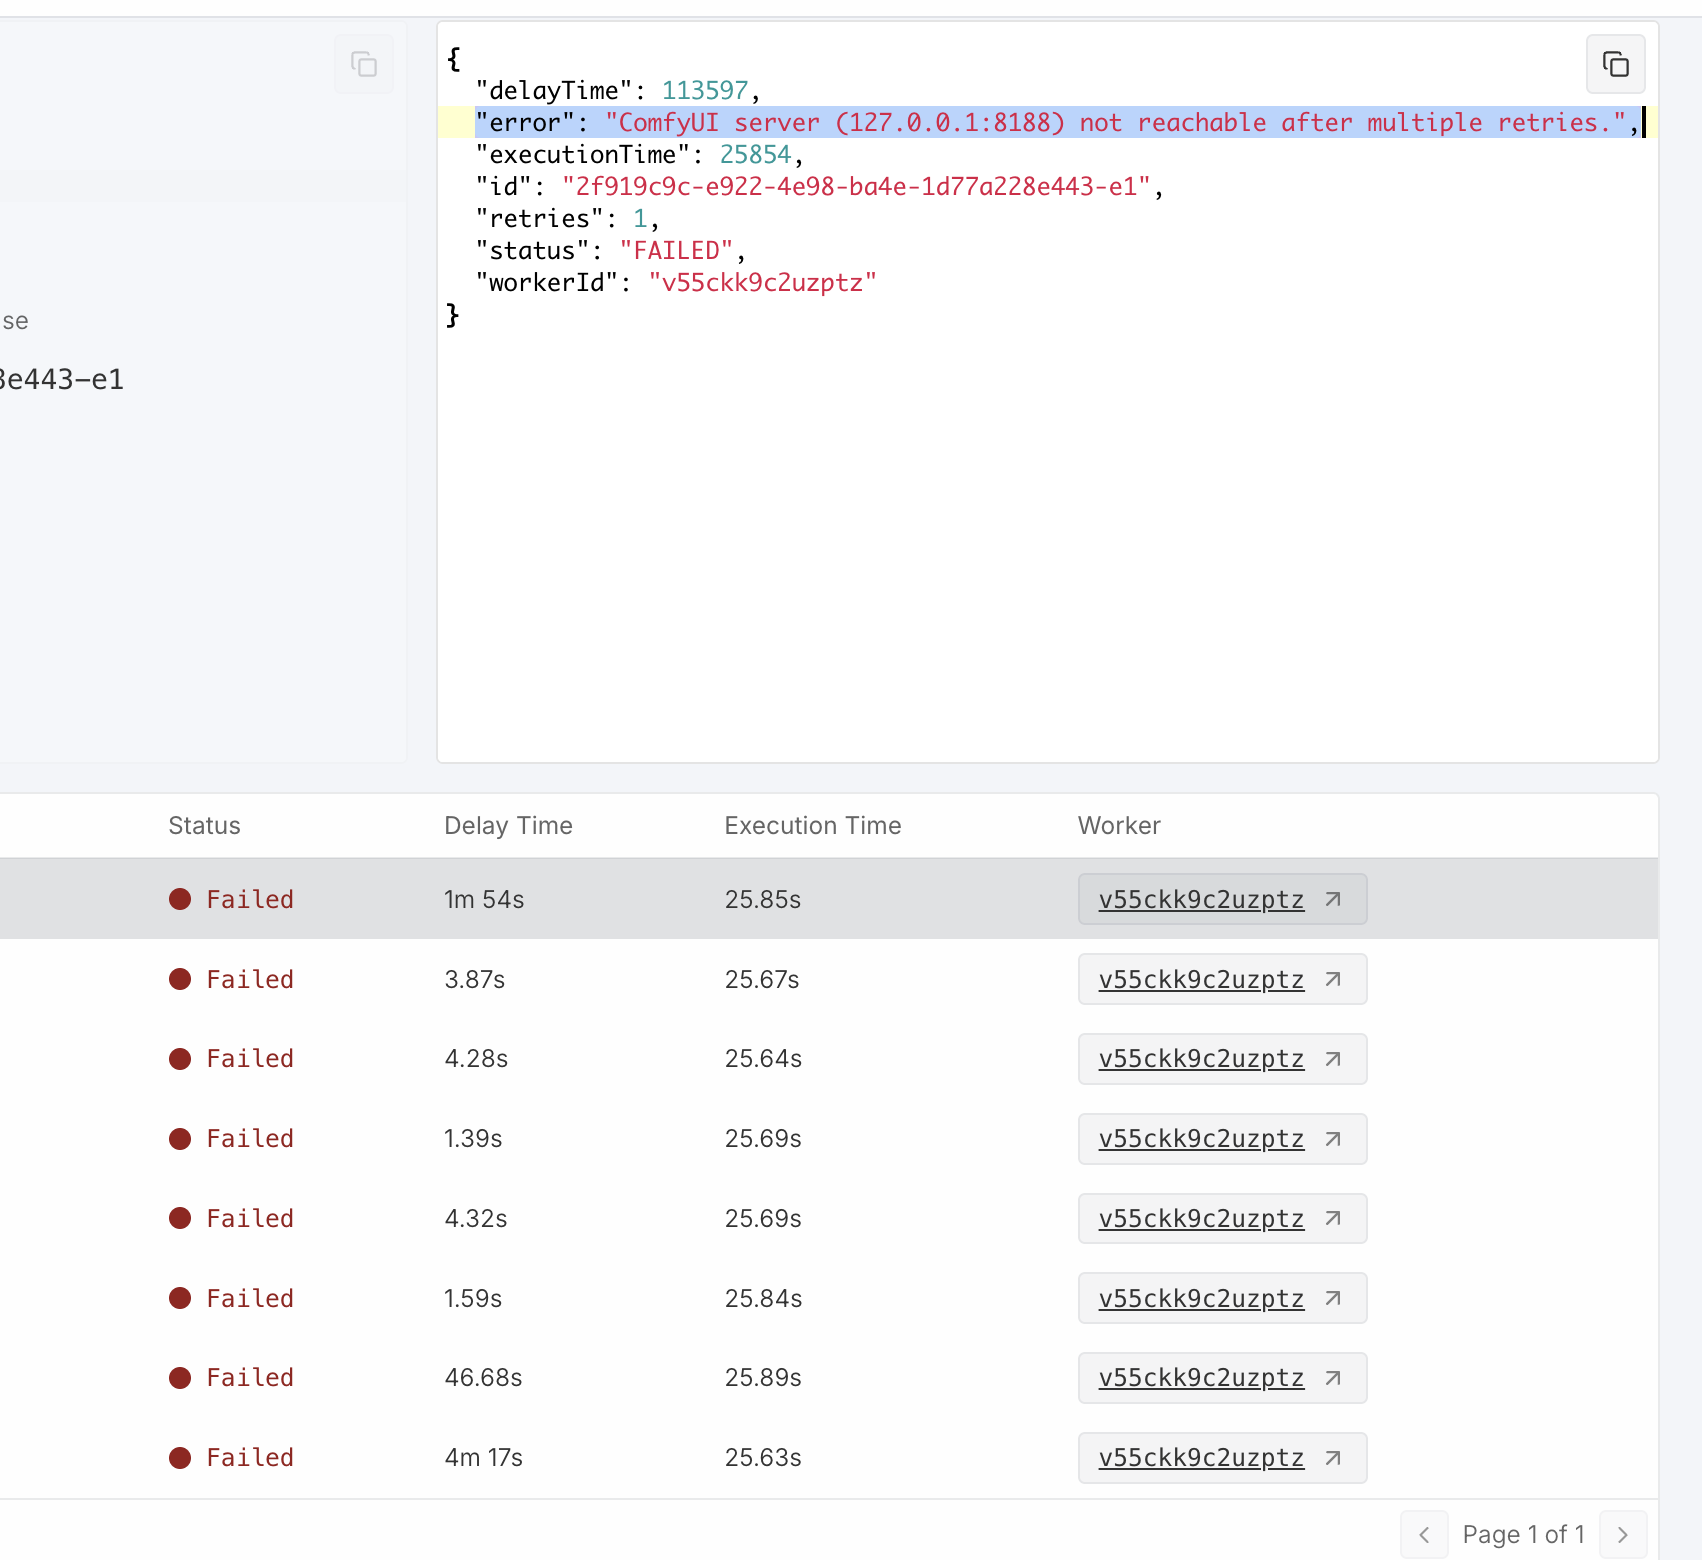Click the external-link arrow beside the 46.68s worker
This screenshot has height=1560, width=1702.
tap(1333, 1378)
